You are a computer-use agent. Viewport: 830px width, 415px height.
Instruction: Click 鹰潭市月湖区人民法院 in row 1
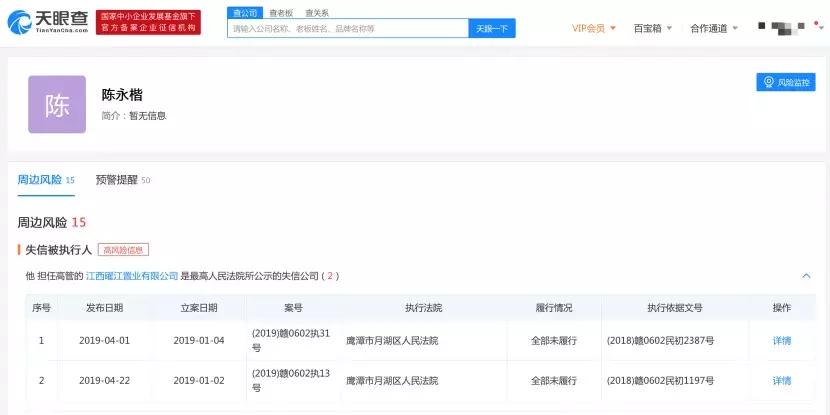tap(392, 341)
